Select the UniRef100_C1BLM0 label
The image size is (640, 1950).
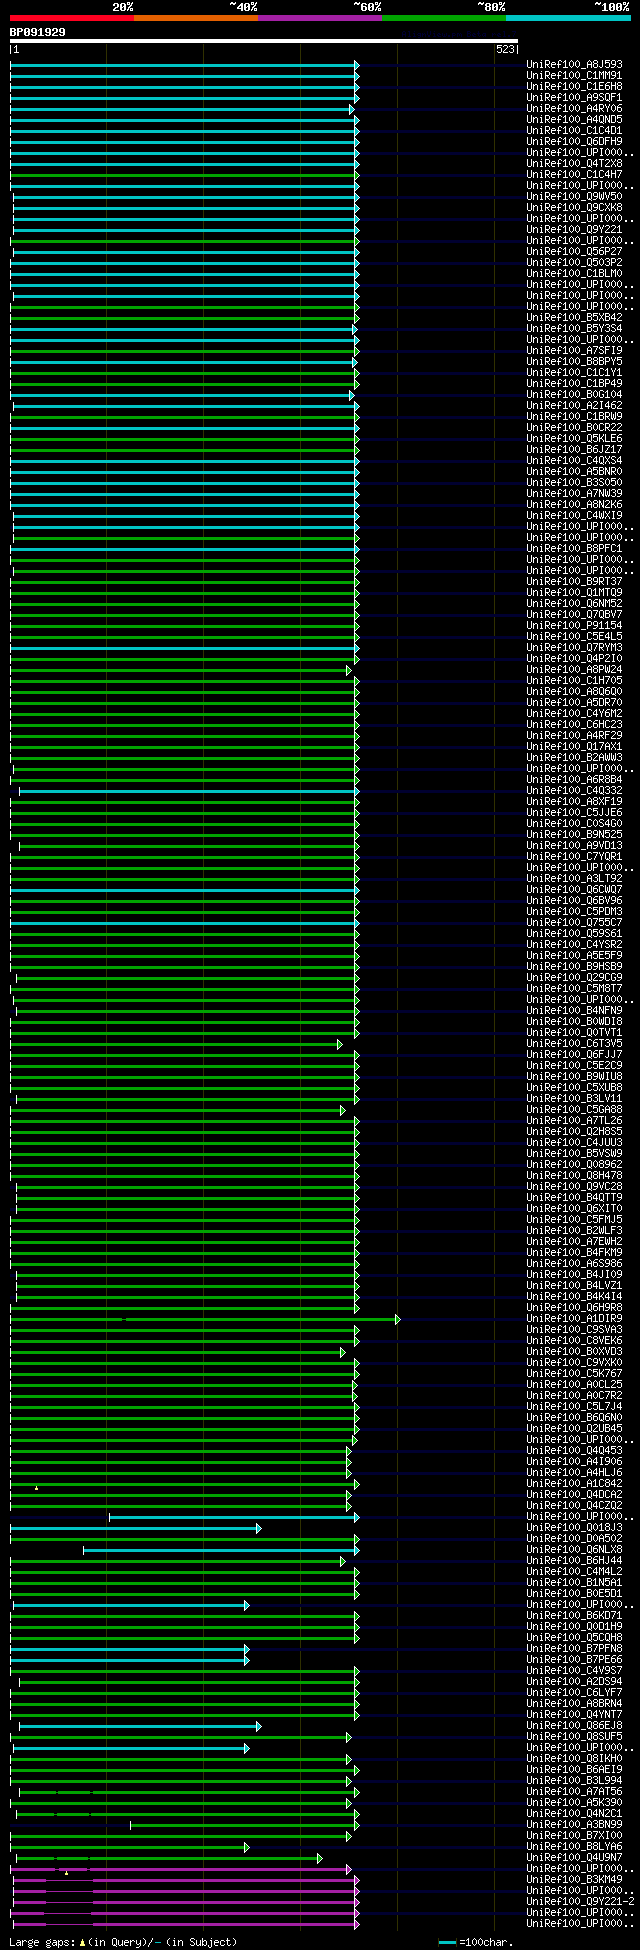pos(574,274)
